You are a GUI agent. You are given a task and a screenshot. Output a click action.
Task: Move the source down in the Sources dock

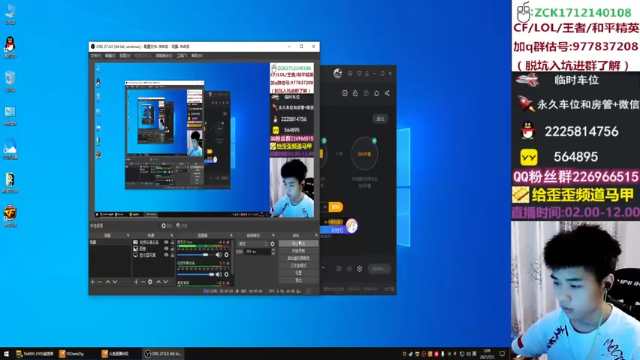[166, 282]
